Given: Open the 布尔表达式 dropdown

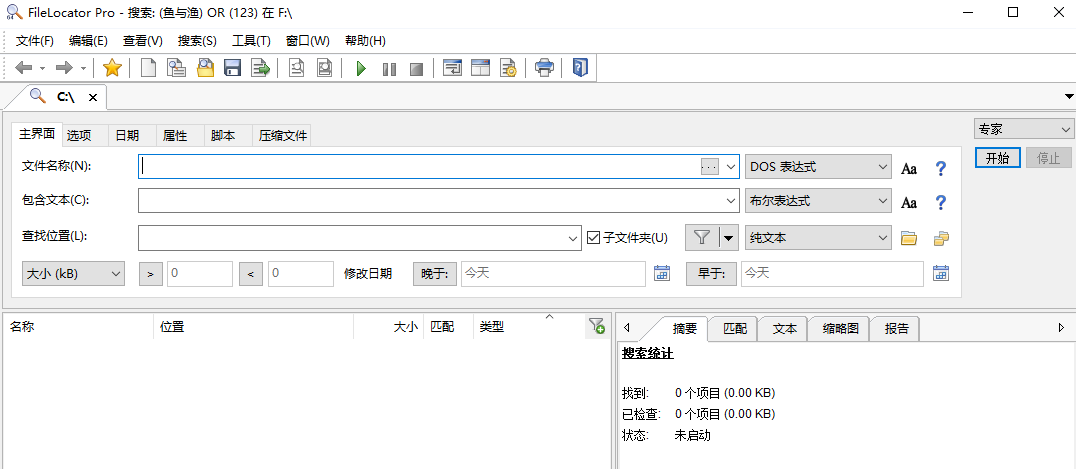Looking at the screenshot, I should click(818, 201).
